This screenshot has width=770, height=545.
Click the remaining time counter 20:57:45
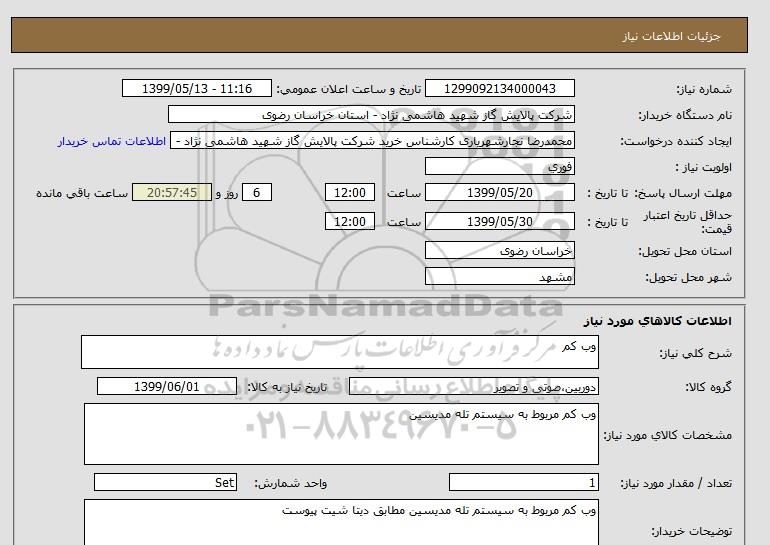[x=172, y=192]
